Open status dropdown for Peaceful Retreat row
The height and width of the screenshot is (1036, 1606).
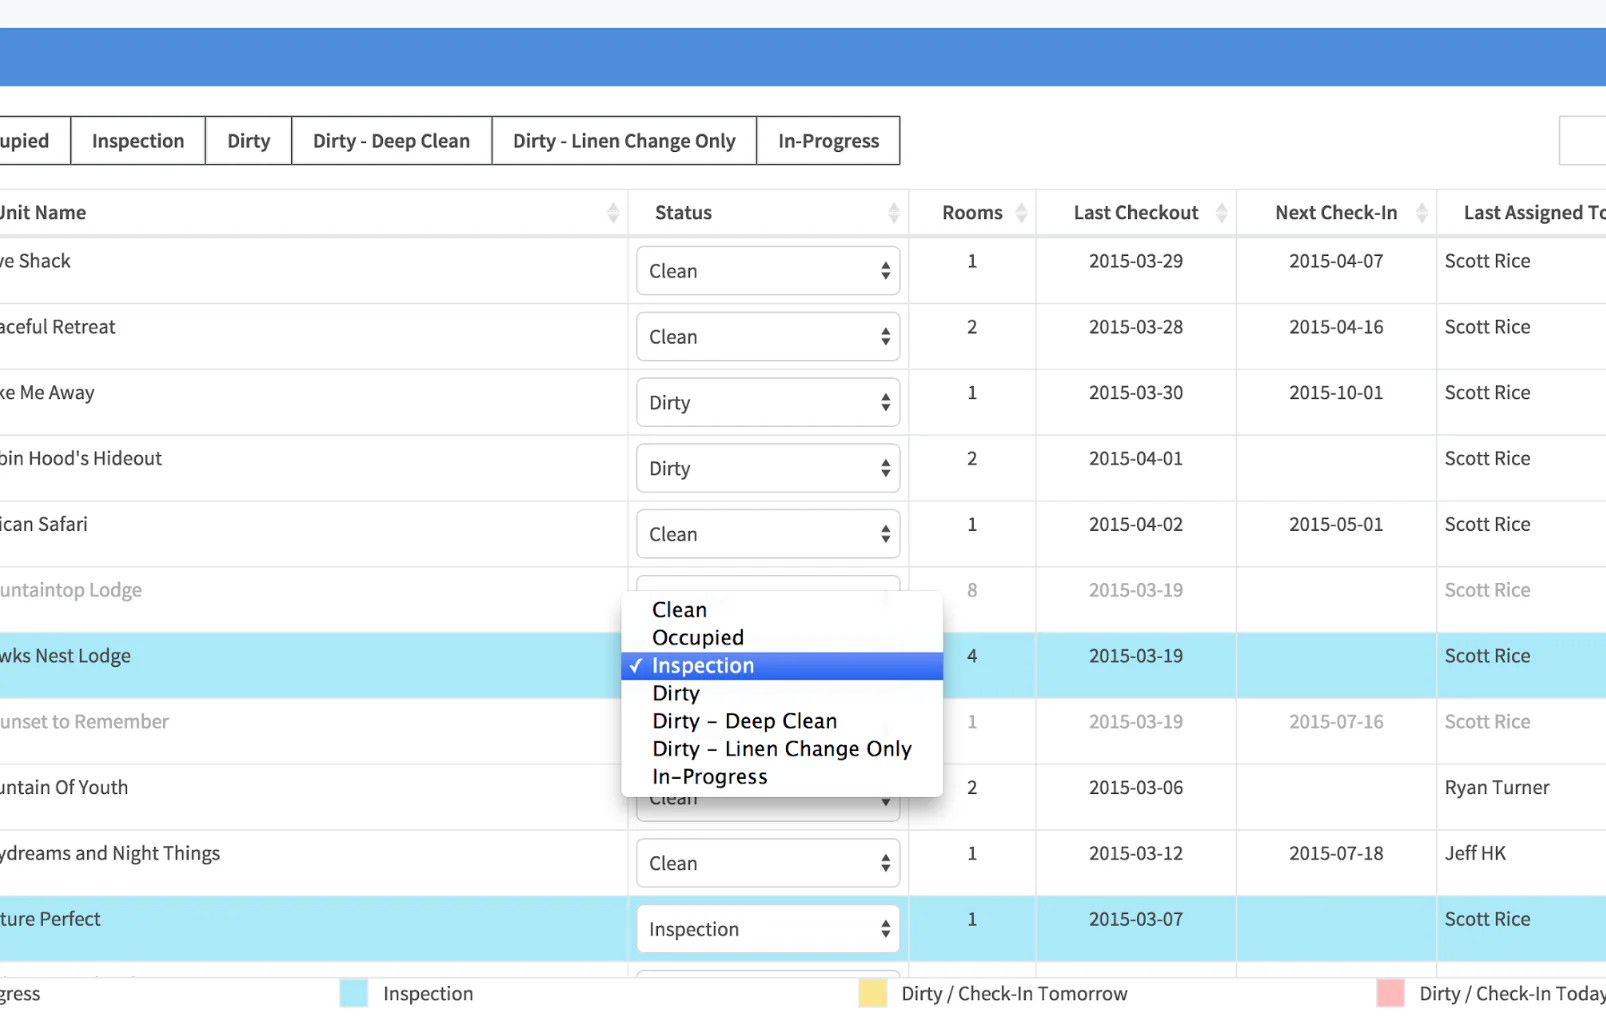768,337
